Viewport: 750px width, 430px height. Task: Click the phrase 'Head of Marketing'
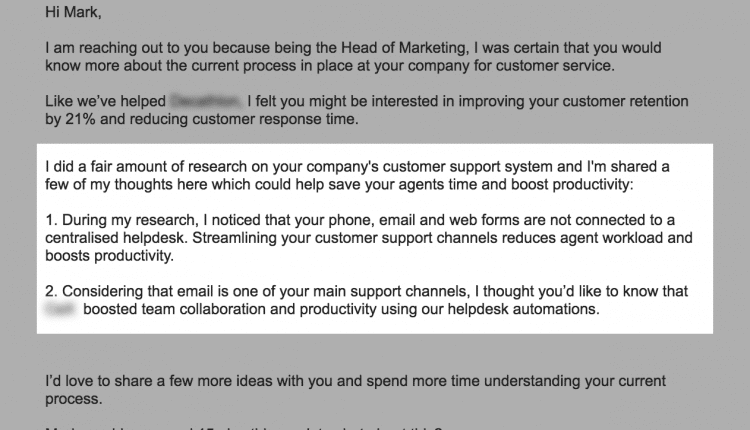pyautogui.click(x=403, y=48)
